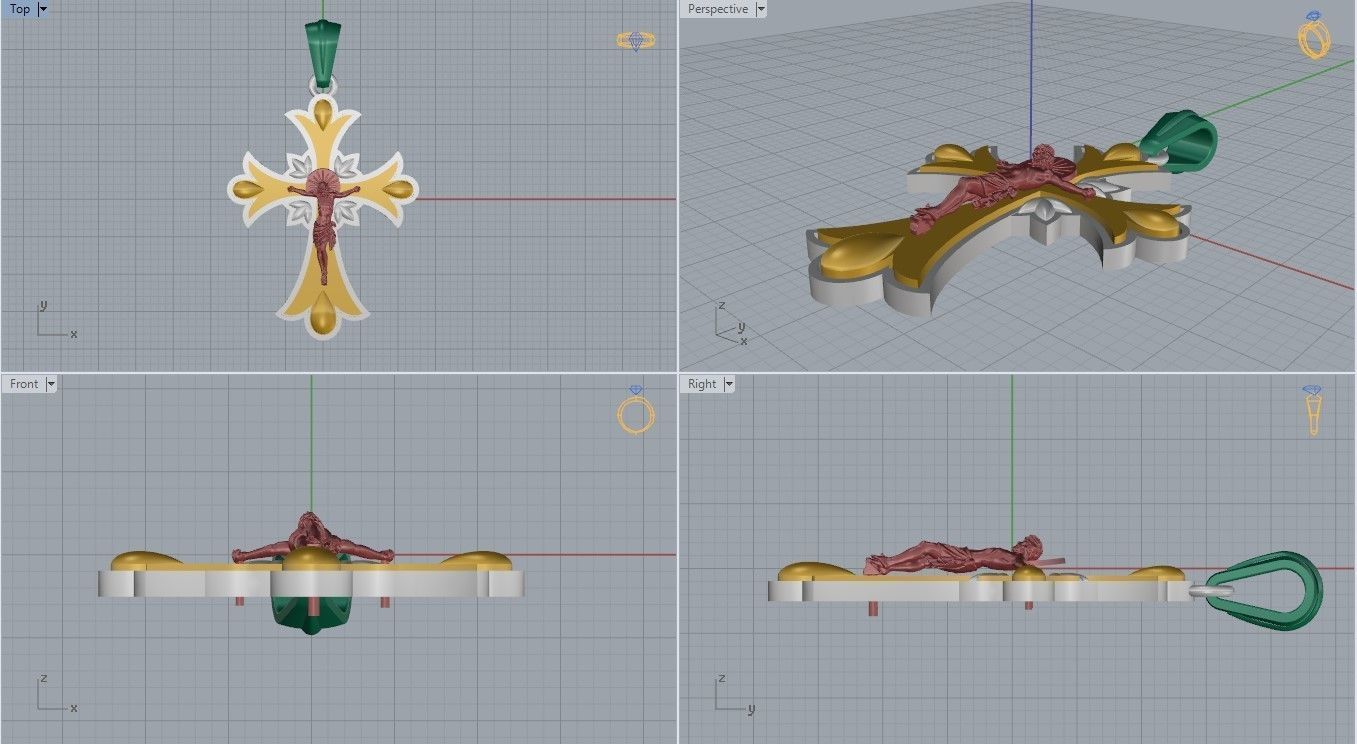Viewport: 1357px width, 744px height.
Task: Select the Right viewport title label
Action: pos(702,384)
